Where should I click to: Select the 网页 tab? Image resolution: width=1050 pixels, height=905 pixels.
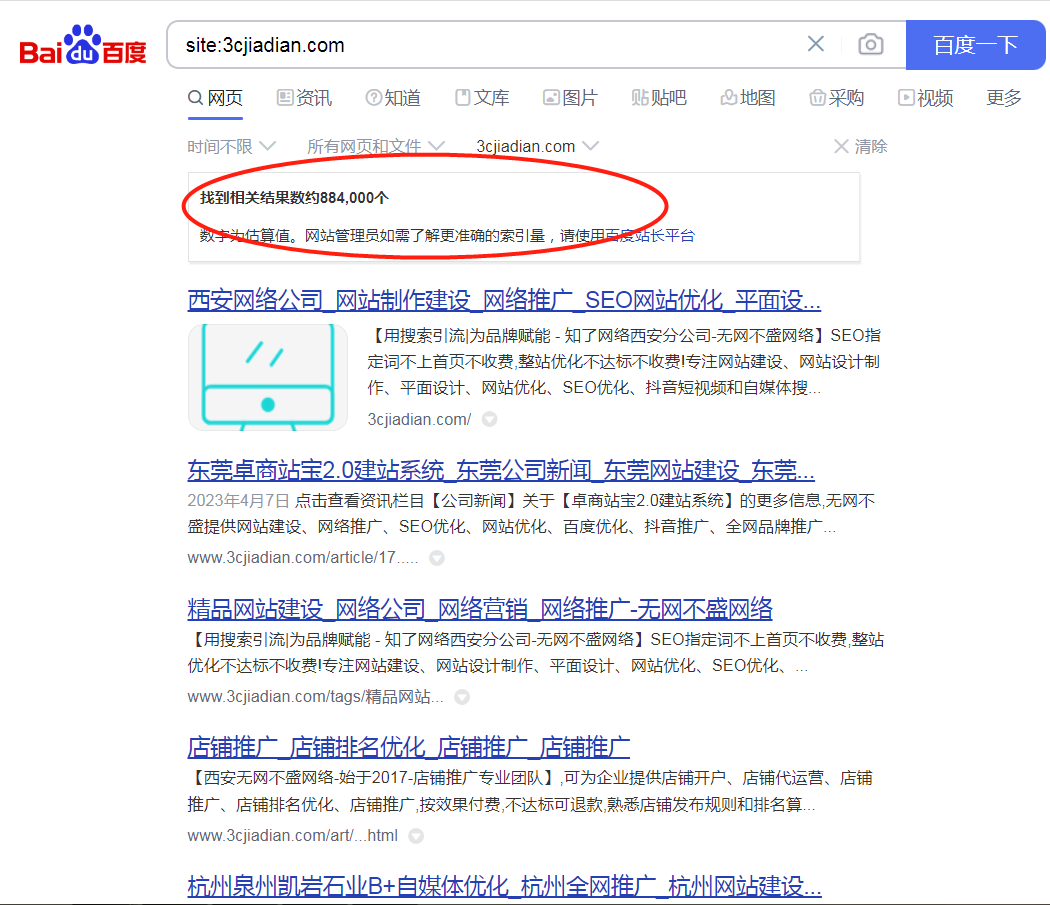tap(215, 98)
